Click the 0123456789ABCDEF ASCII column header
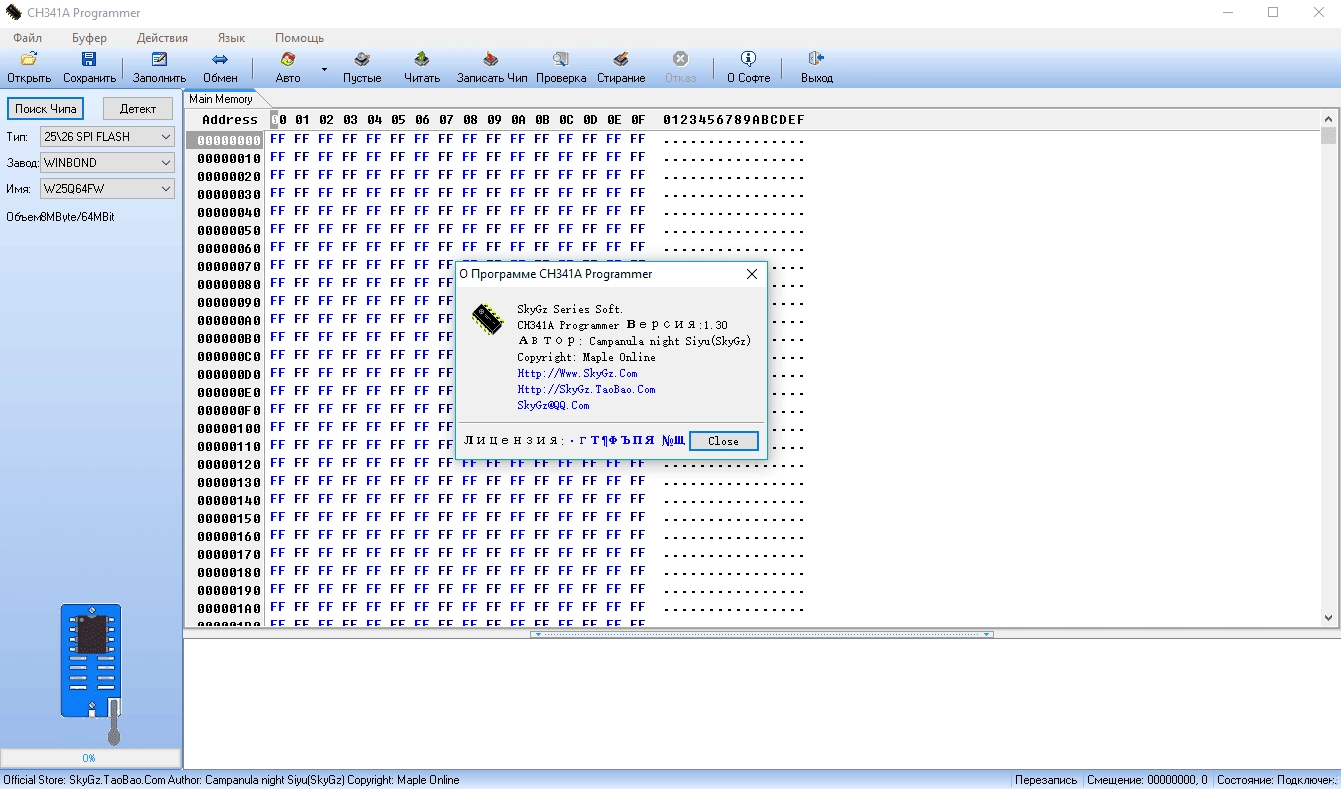The height and width of the screenshot is (789, 1341). [x=733, y=120]
